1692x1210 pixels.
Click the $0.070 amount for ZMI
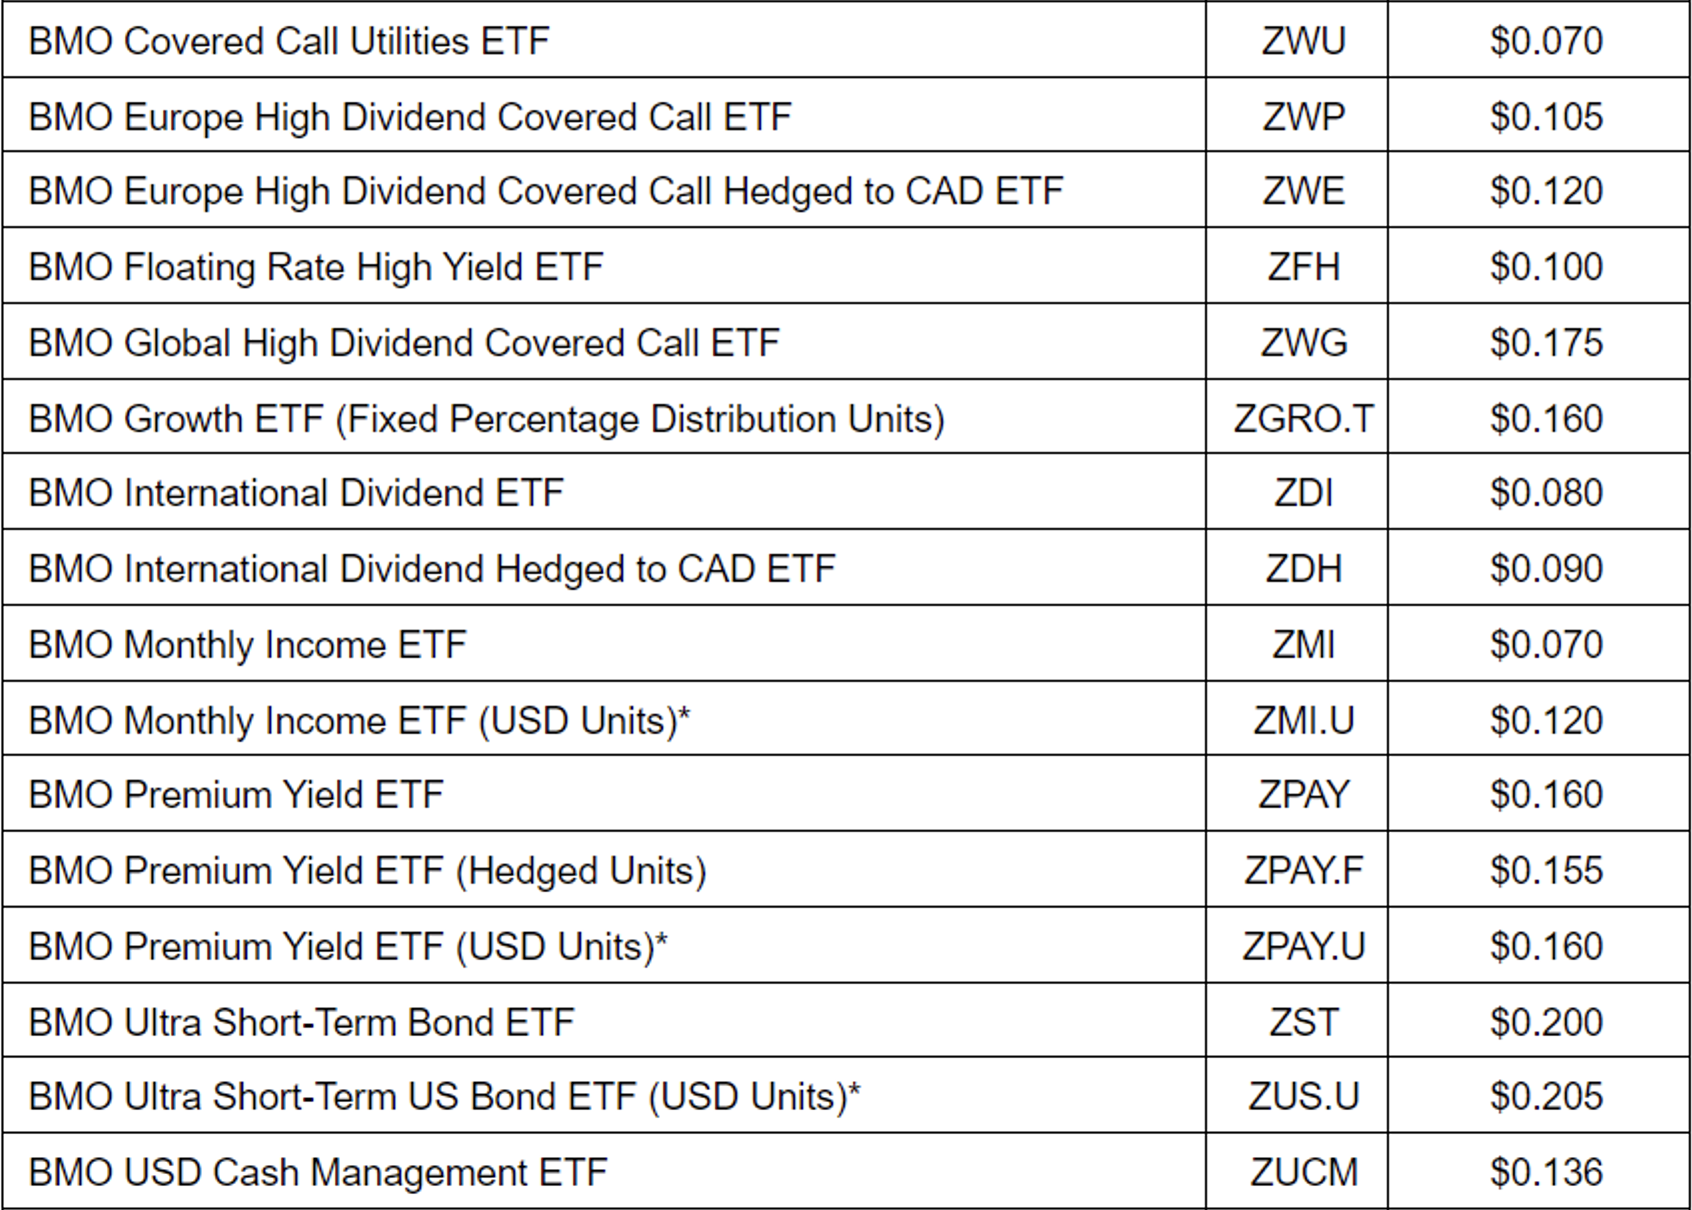click(1545, 645)
